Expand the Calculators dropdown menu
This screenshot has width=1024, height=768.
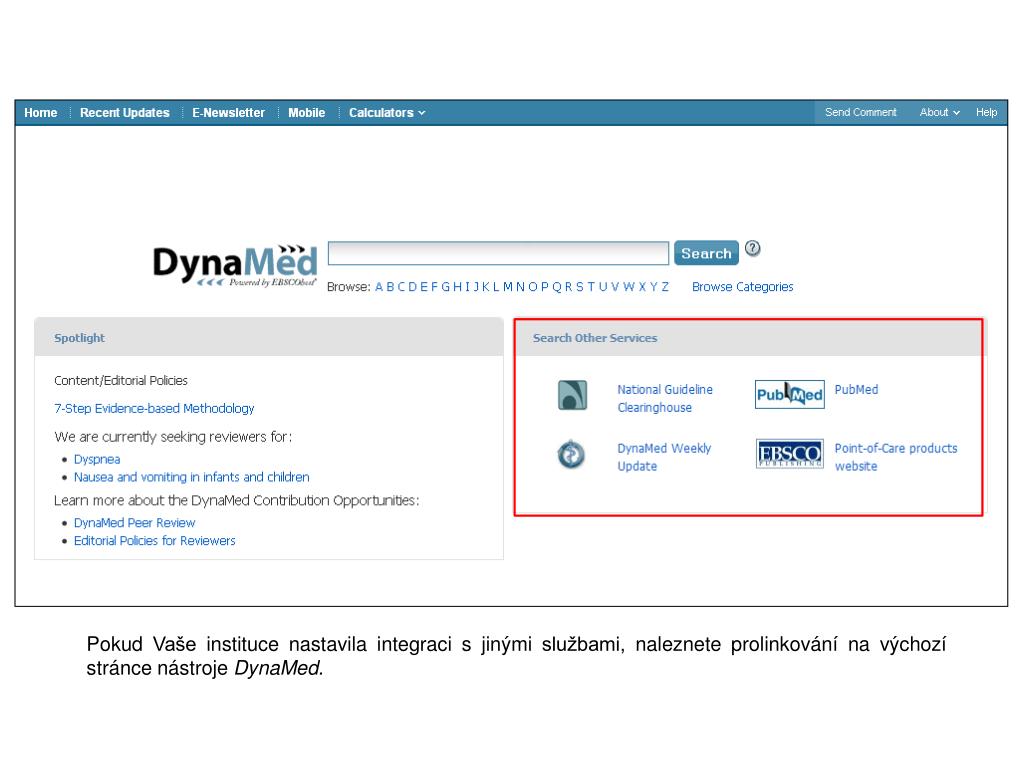pos(387,112)
